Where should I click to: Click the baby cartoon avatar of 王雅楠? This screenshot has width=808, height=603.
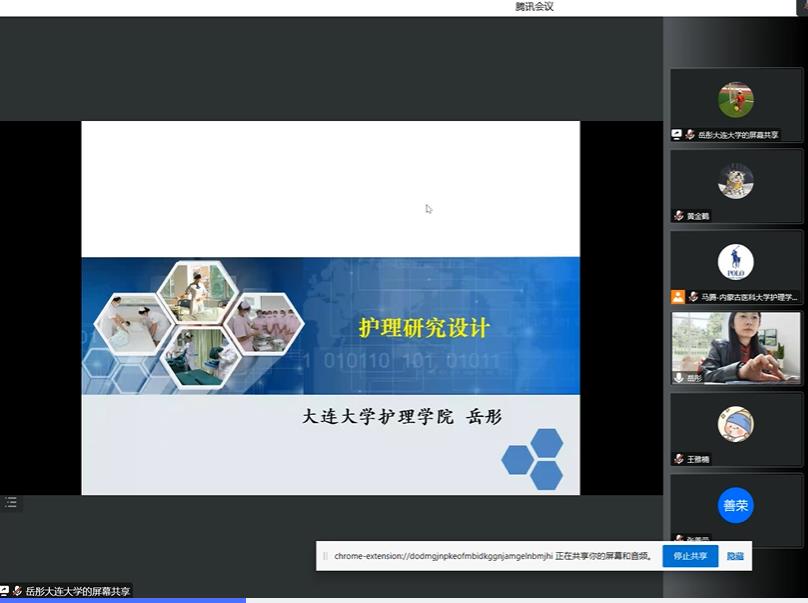click(x=735, y=424)
